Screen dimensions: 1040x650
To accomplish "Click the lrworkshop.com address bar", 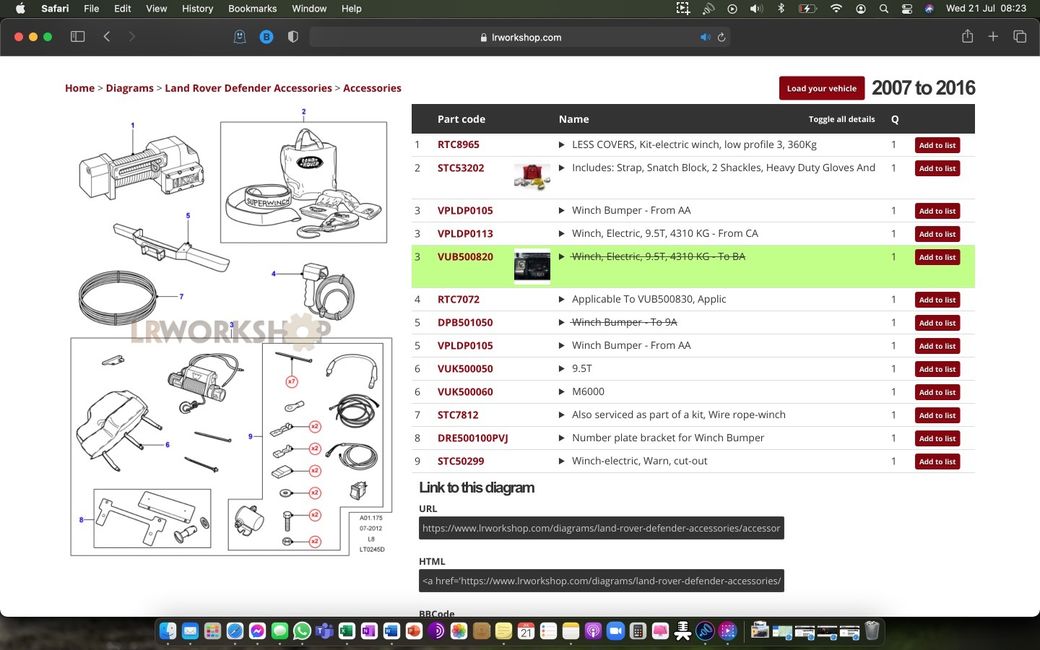I will 521,37.
